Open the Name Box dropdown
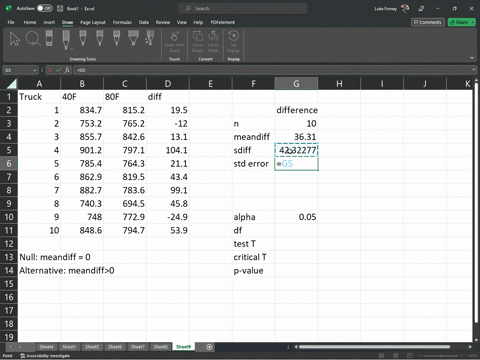The image size is (480, 360). [x=34, y=70]
